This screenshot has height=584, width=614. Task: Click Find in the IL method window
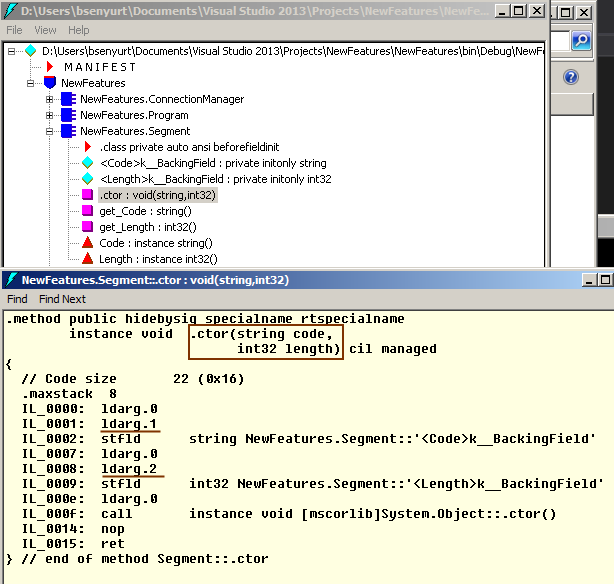tap(17, 299)
